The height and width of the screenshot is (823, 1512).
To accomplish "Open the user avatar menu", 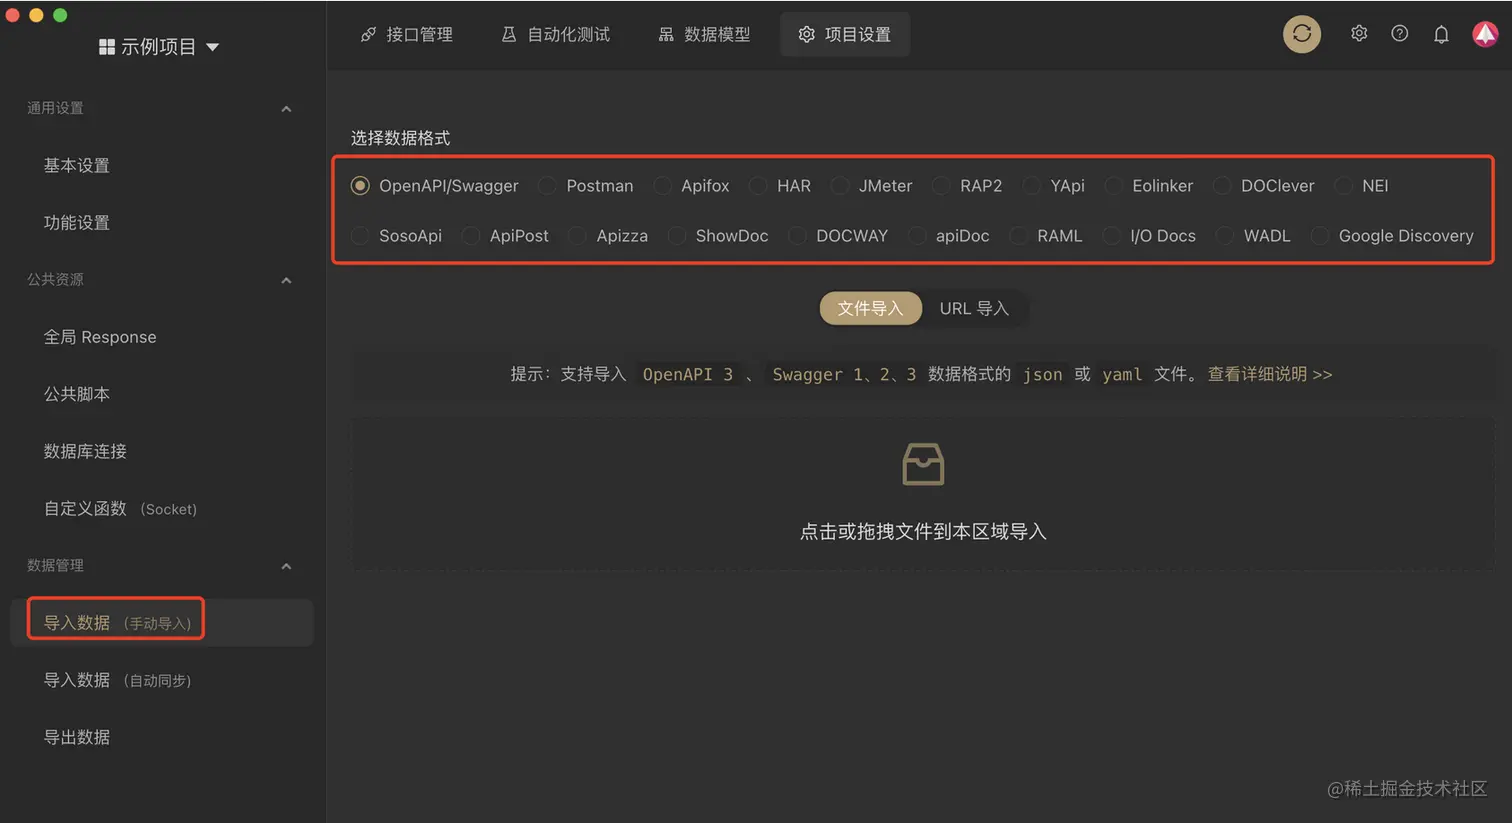I will click(x=1485, y=34).
